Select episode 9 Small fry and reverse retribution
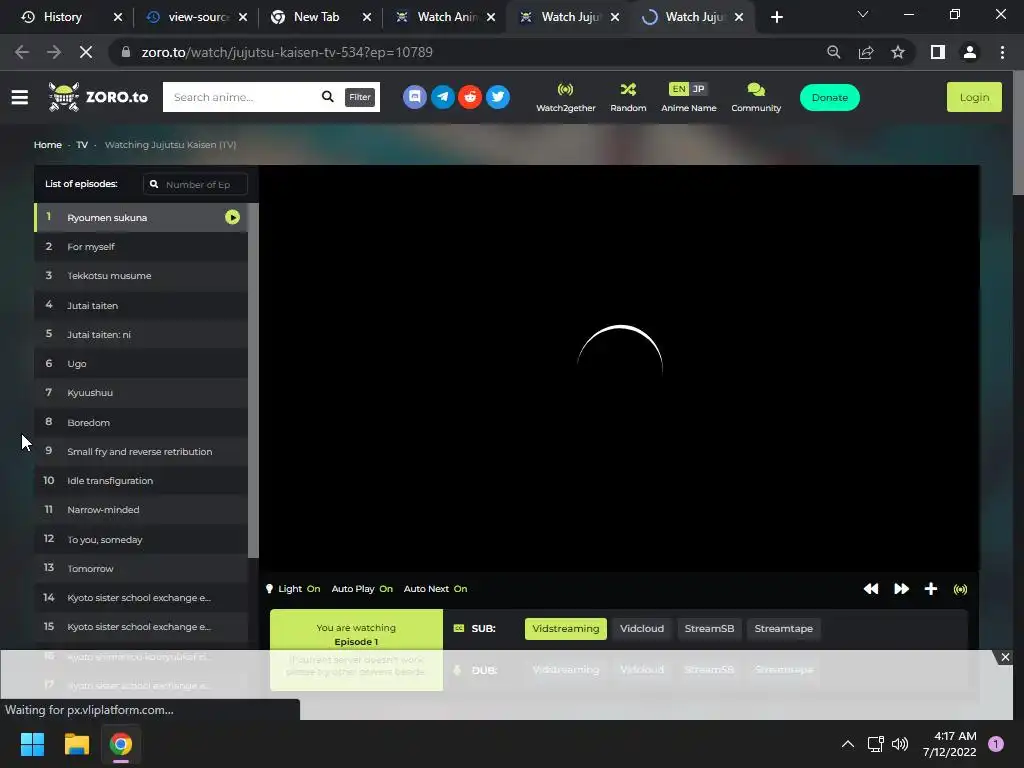1024x768 pixels. [x=141, y=451]
